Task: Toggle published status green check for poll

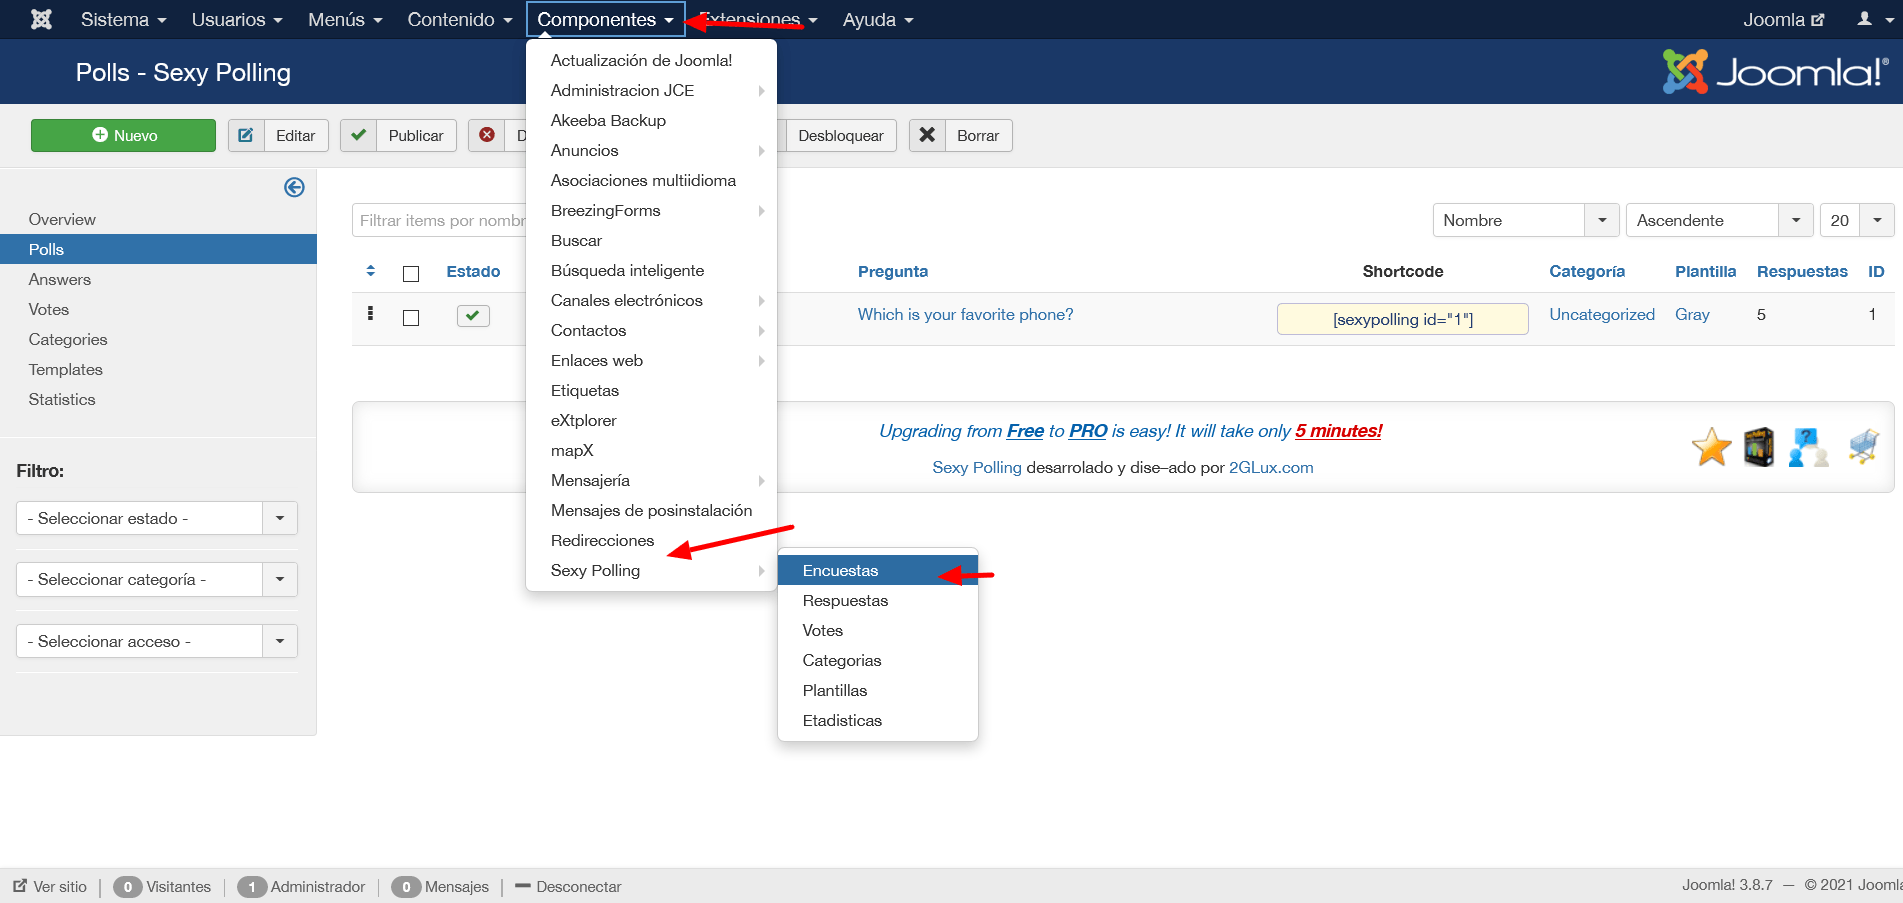Action: (473, 316)
